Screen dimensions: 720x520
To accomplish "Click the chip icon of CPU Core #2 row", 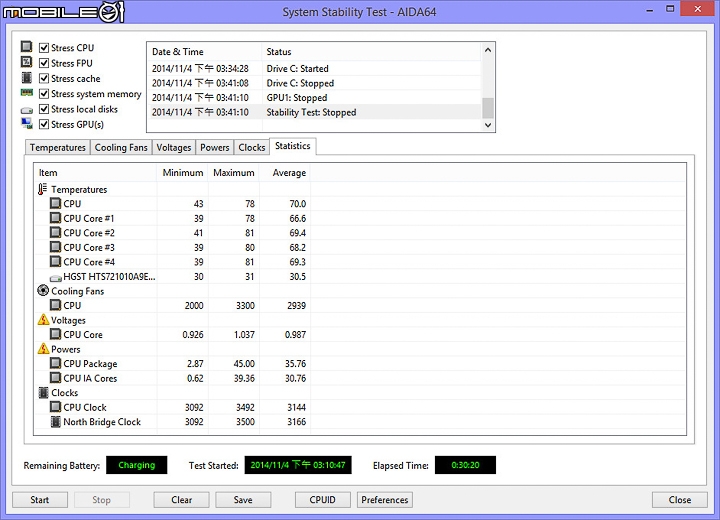I will [x=55, y=232].
